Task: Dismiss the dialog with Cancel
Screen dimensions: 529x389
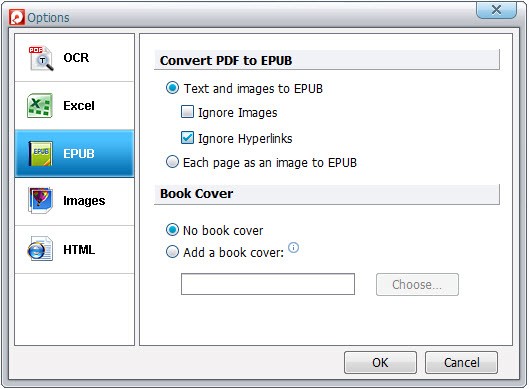Action: pyautogui.click(x=461, y=362)
